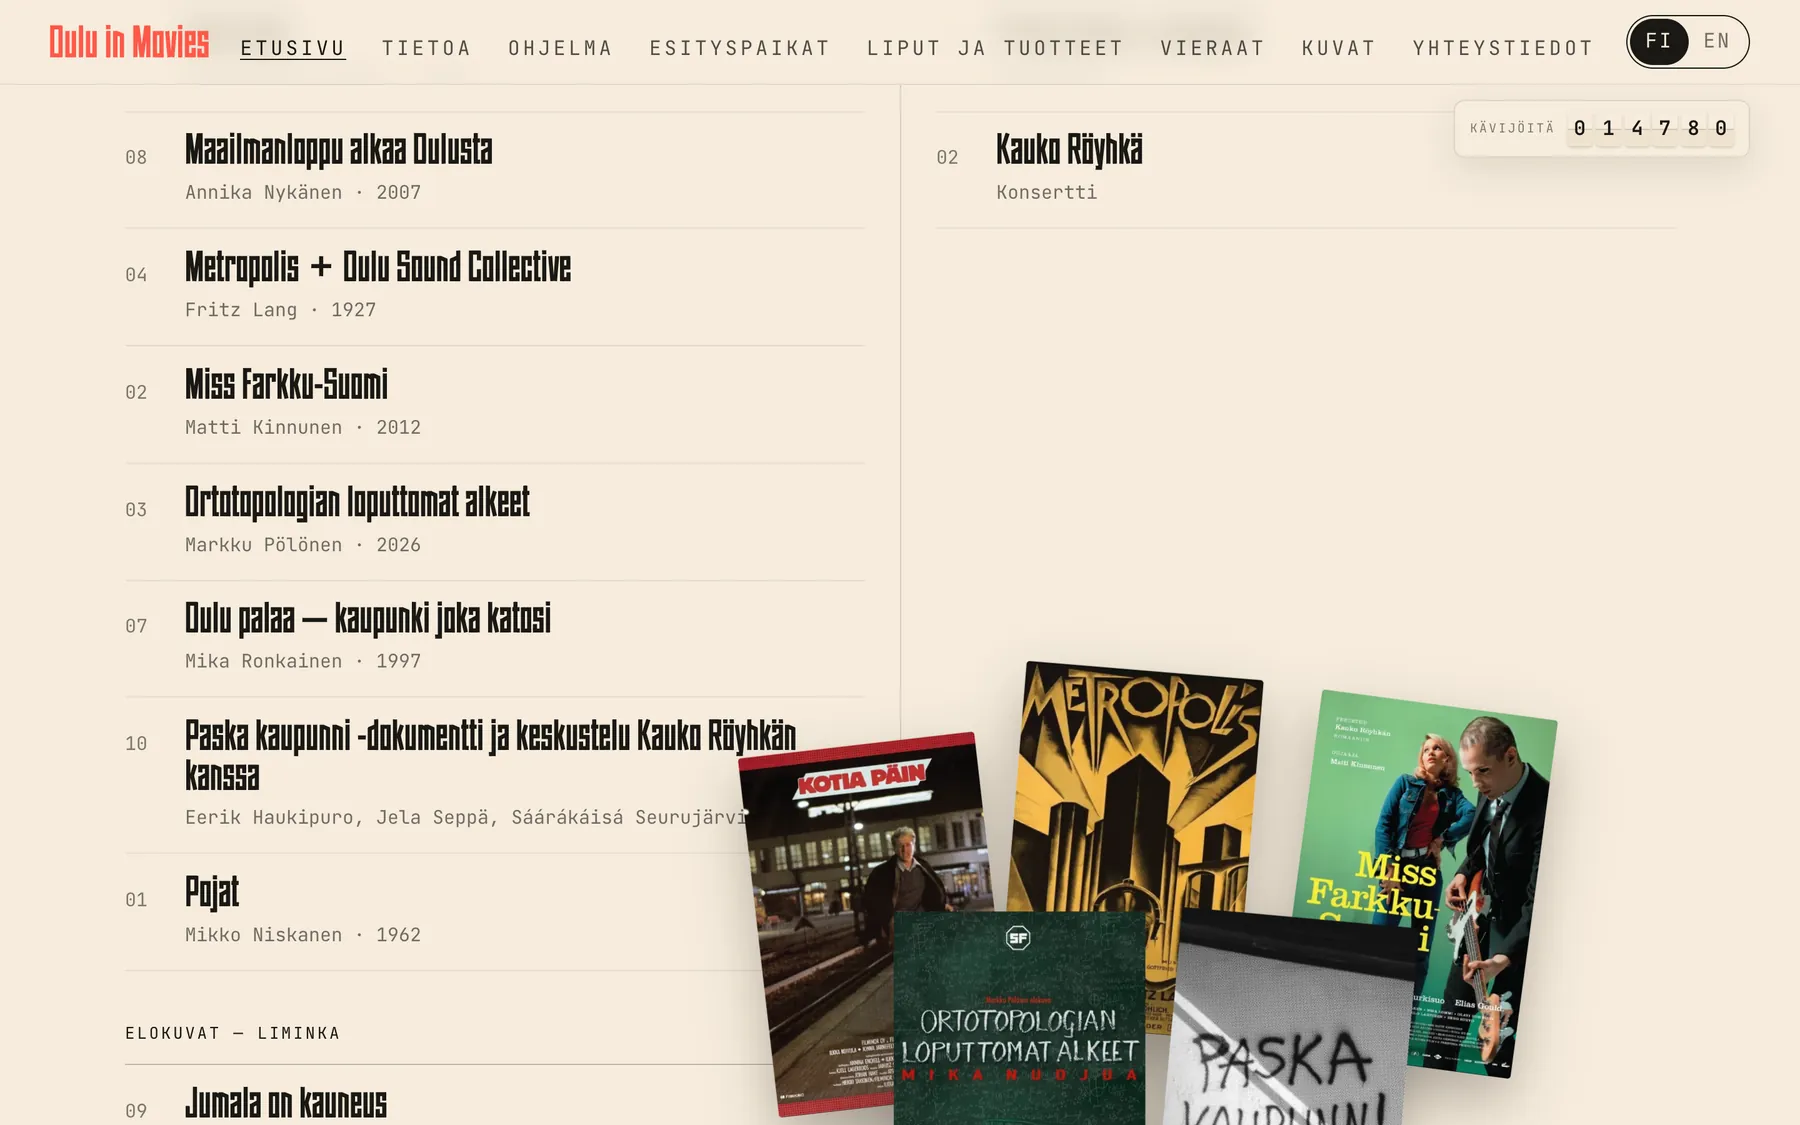Screen dimensions: 1800x1125
Task: Open Metropolis + Oulu Sound Collective entry
Action: pos(378,267)
